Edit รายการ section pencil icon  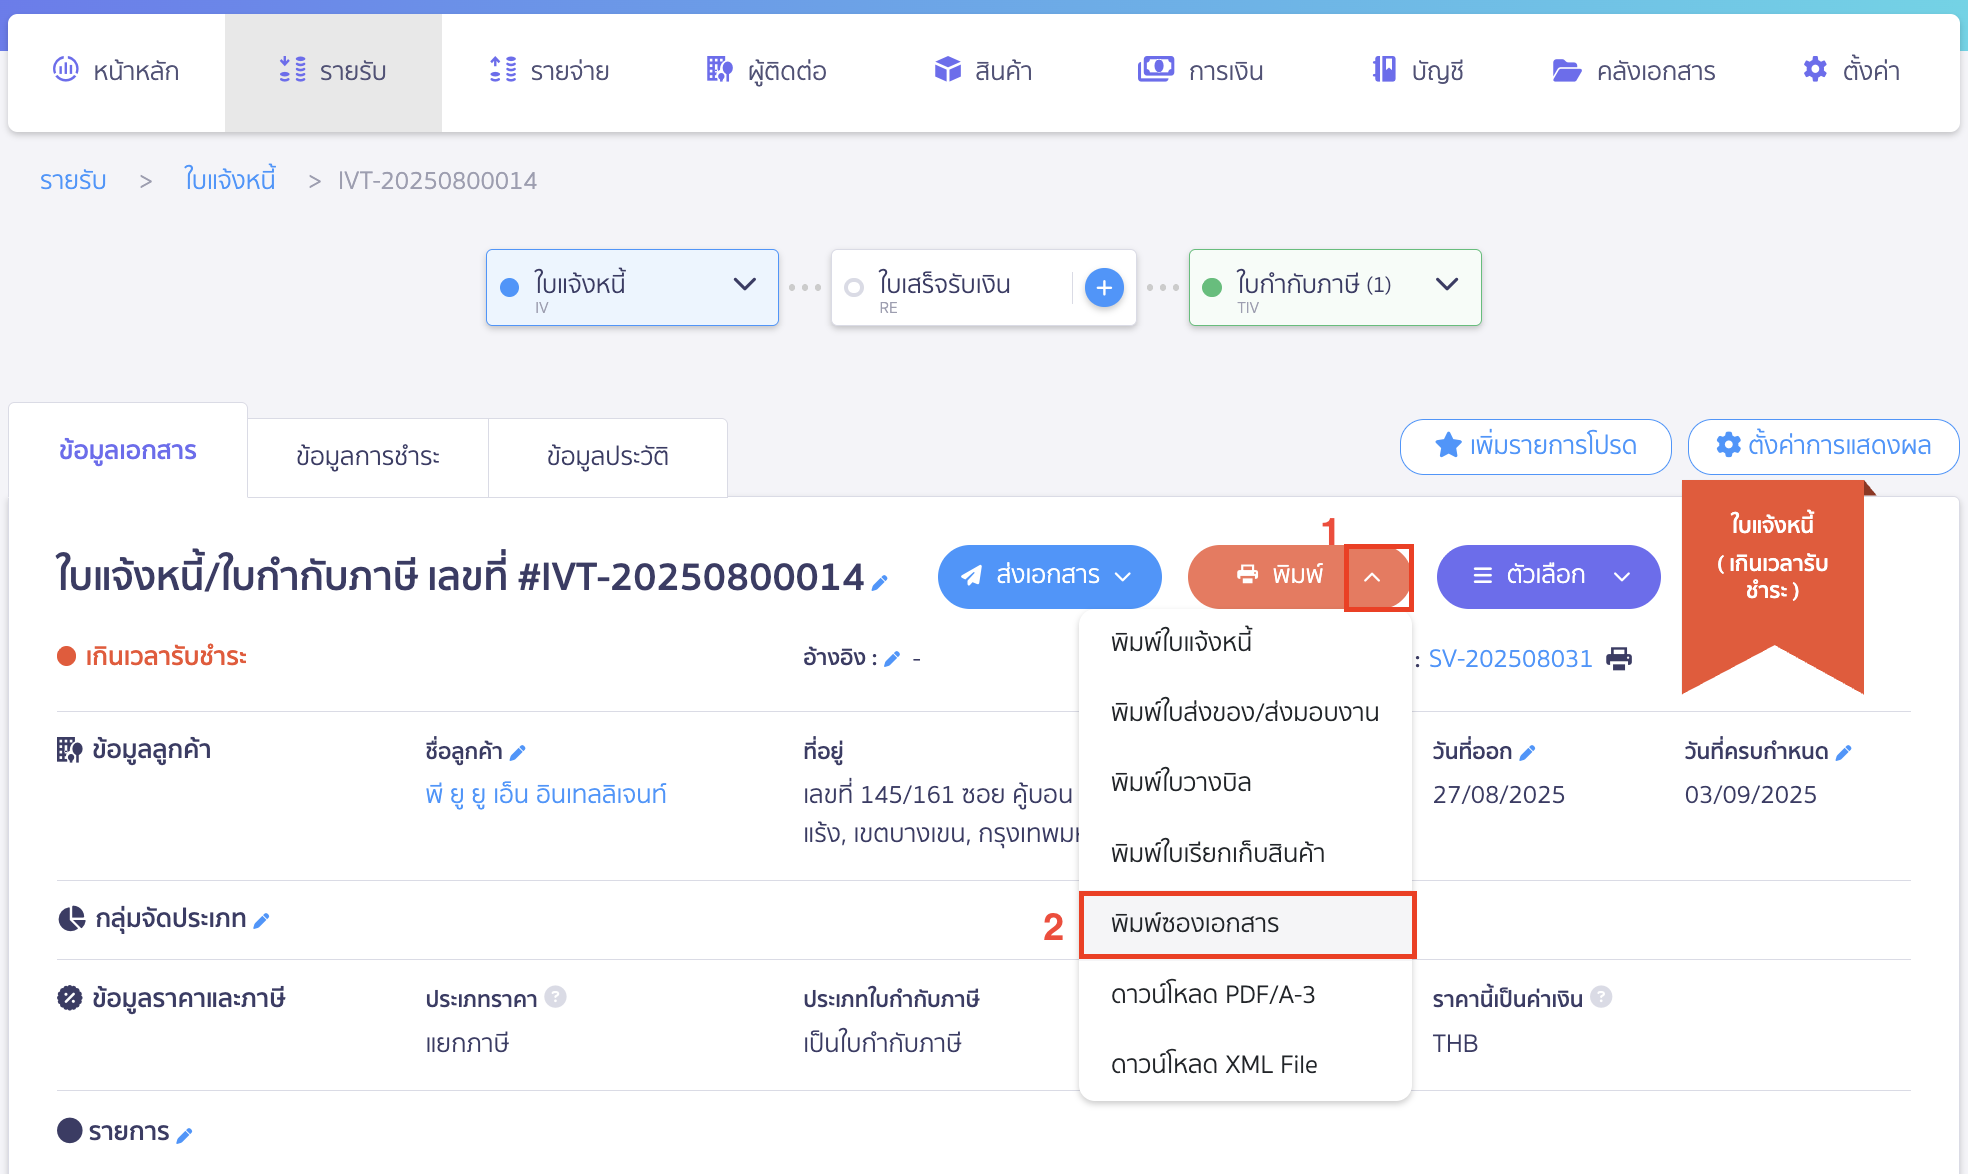coord(185,1133)
